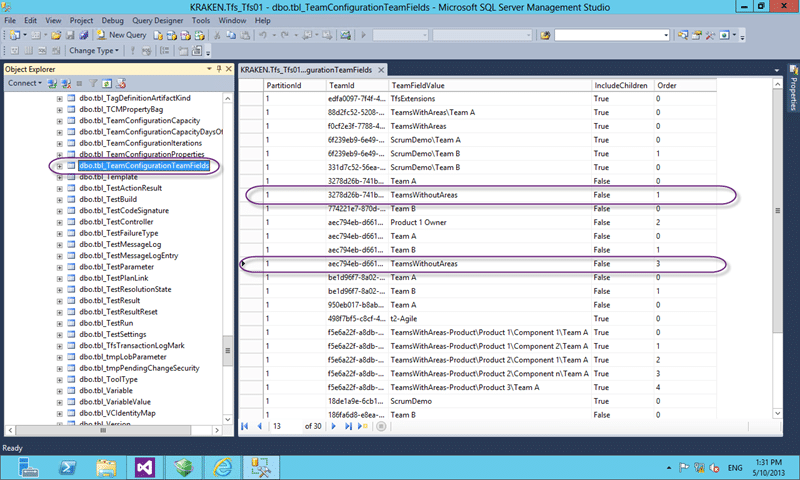Click the Cut scissors icon
Image resolution: width=800 pixels, height=480 pixels.
[x=217, y=35]
